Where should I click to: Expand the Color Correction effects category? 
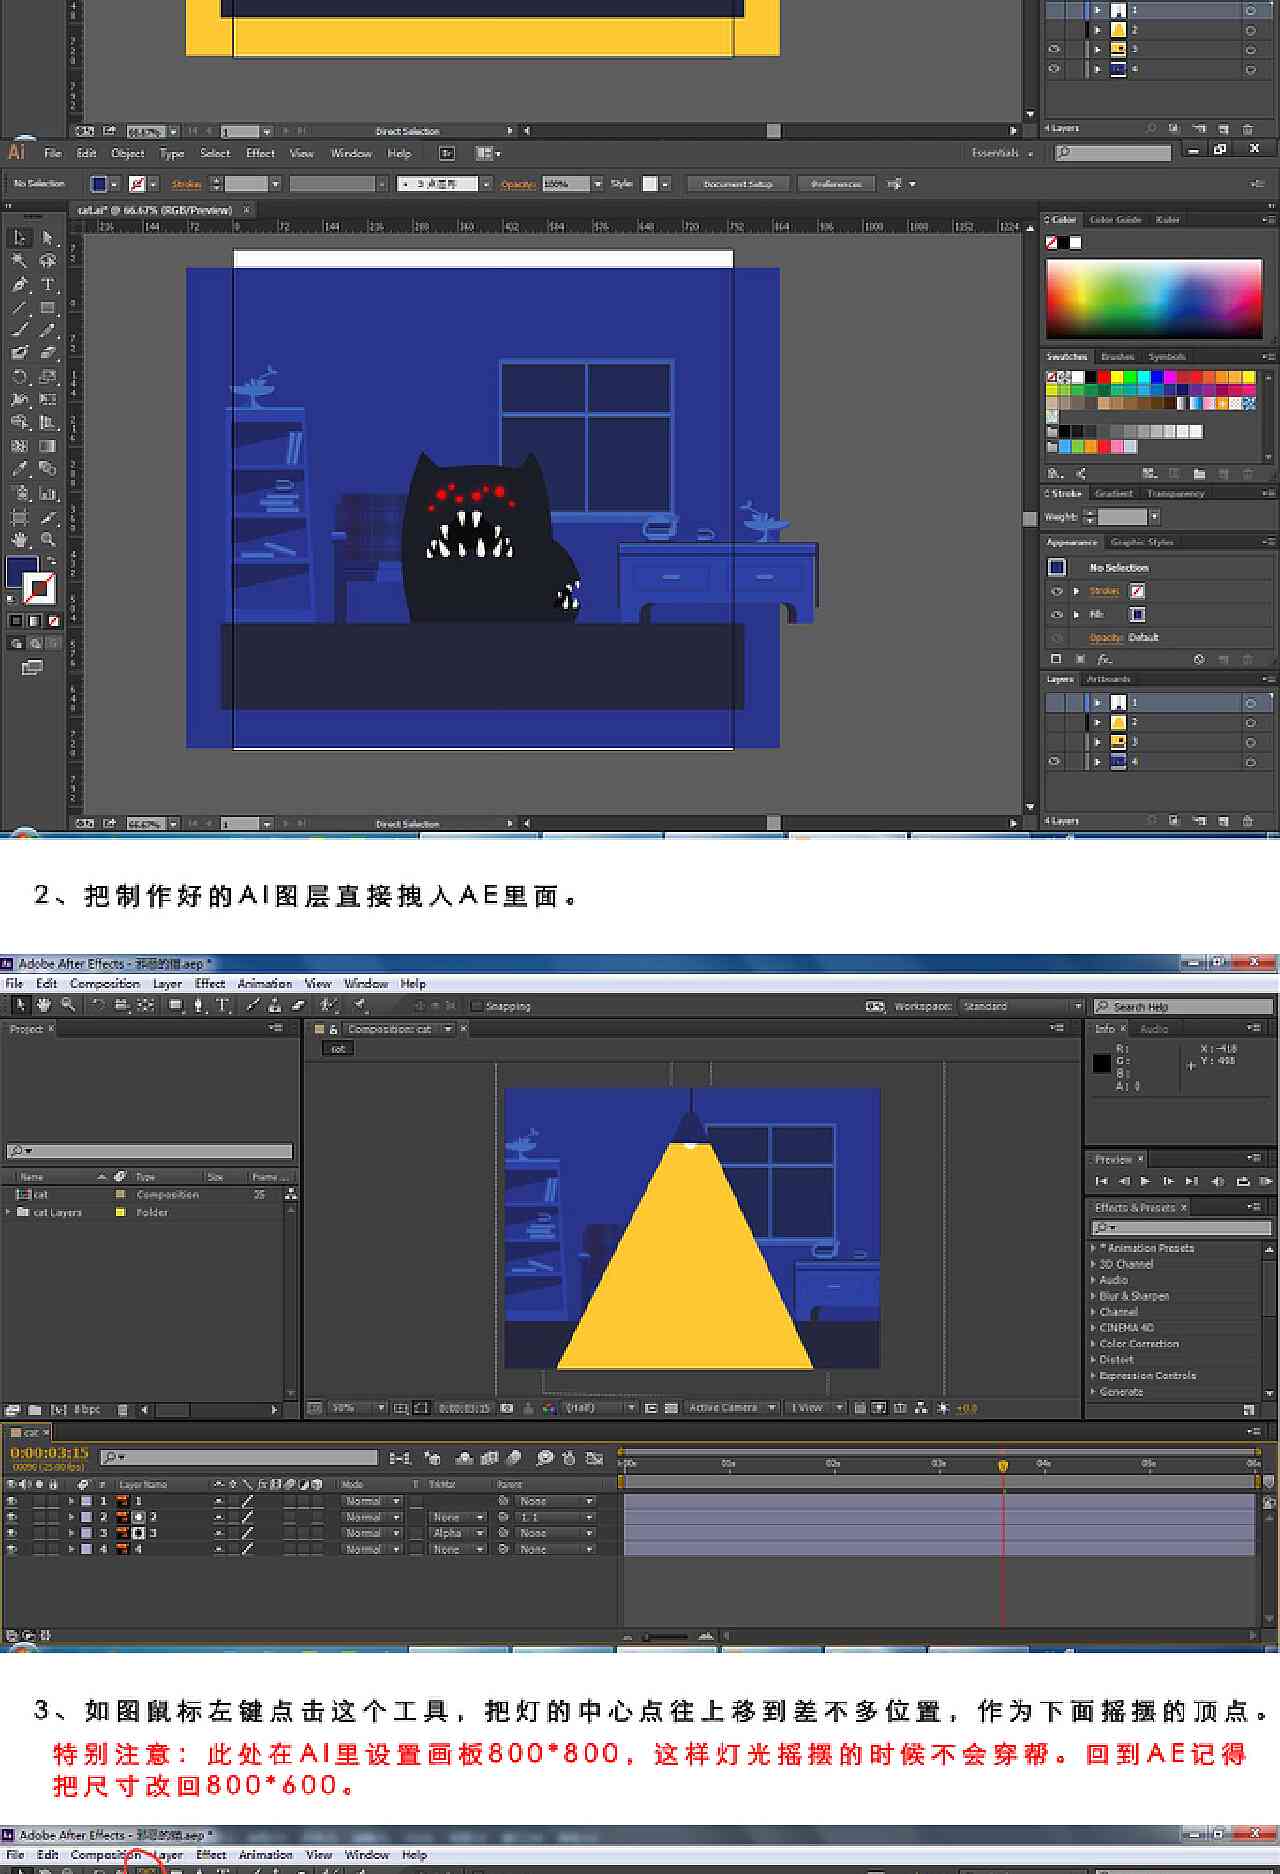[x=1092, y=1344]
